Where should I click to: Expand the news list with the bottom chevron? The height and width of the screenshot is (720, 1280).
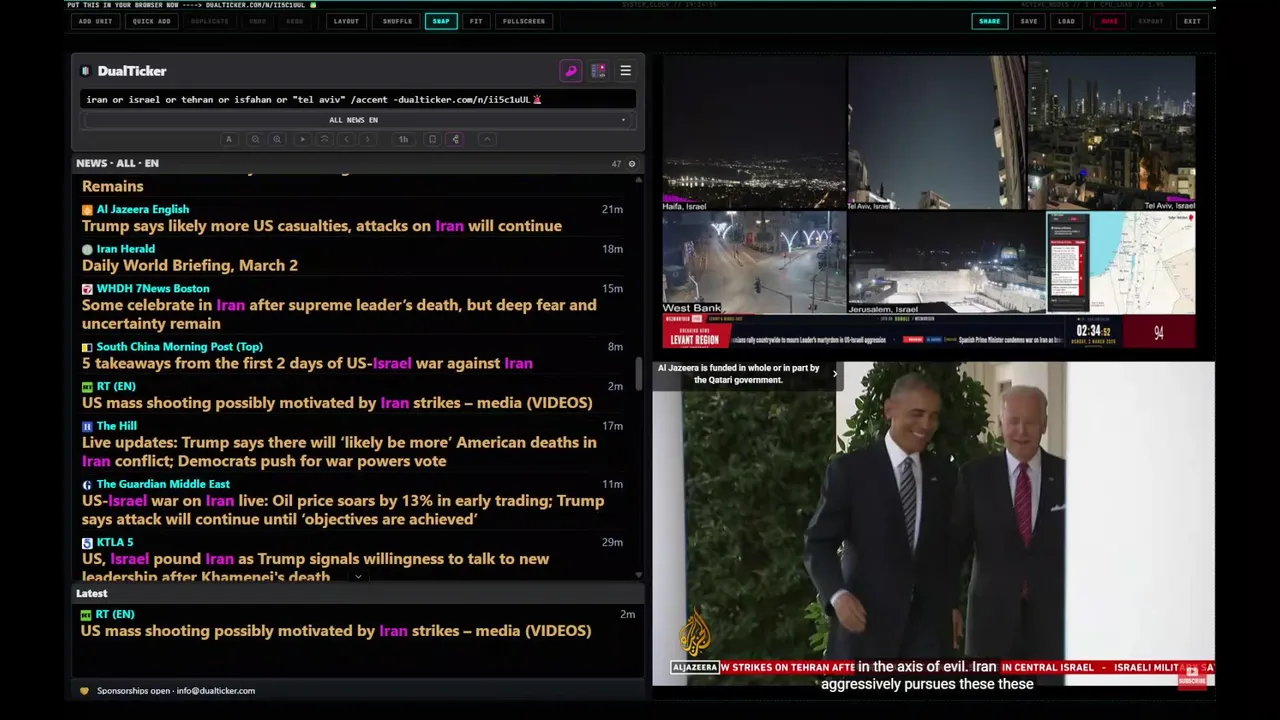(x=357, y=577)
